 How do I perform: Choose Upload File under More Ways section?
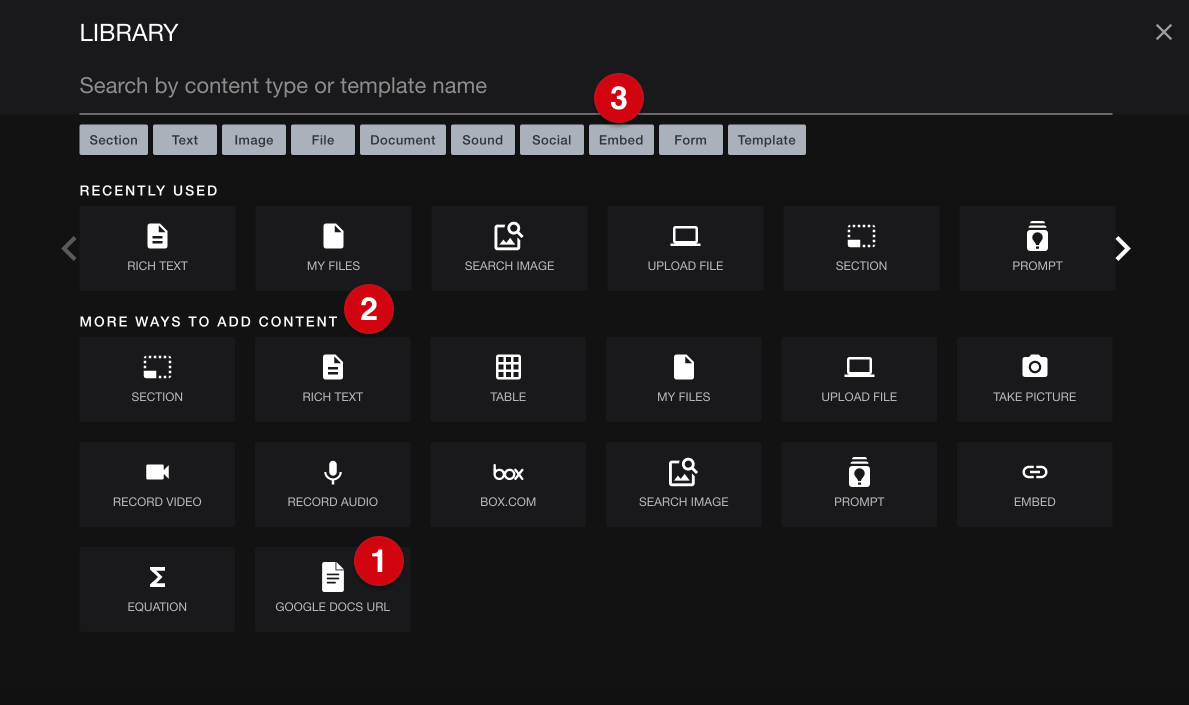(x=859, y=380)
